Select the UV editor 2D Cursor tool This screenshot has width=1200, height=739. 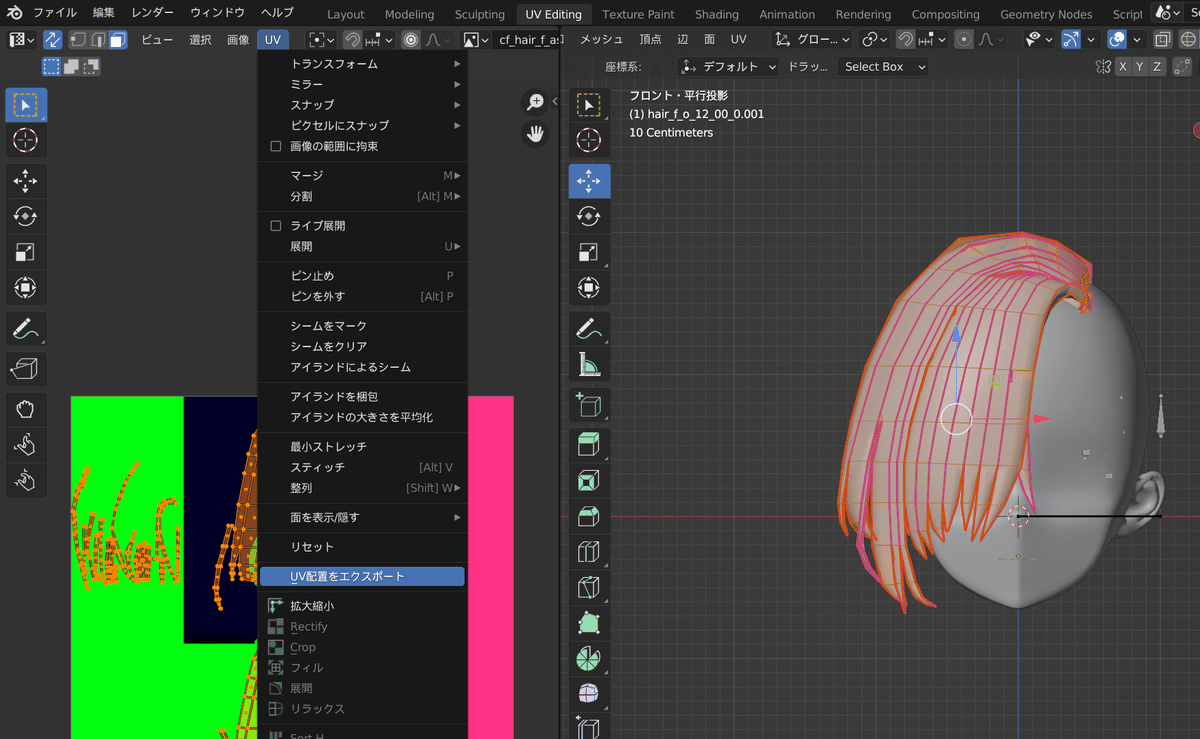(25, 140)
